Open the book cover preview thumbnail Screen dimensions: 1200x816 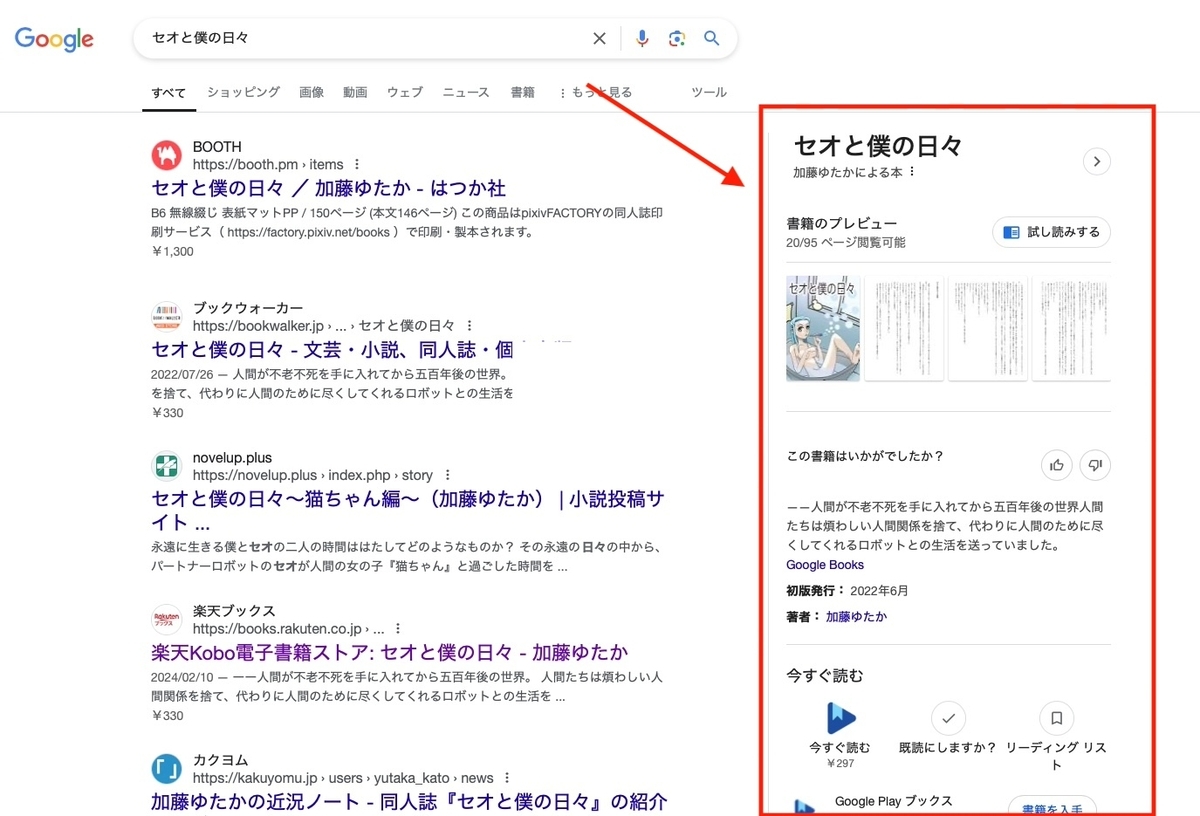click(823, 328)
